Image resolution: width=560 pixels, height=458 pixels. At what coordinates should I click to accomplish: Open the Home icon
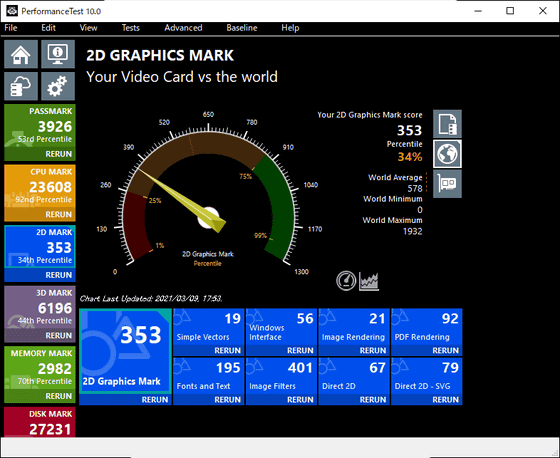(x=21, y=54)
